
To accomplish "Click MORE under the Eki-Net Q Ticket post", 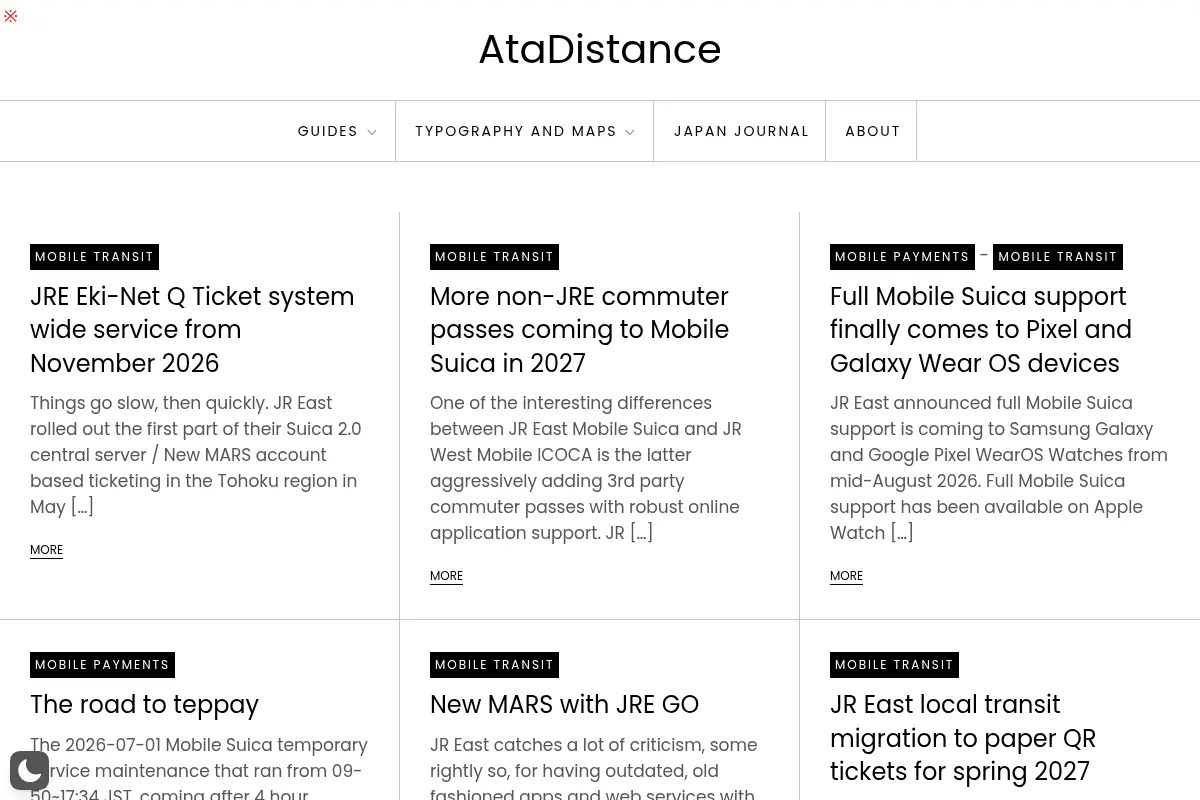I will point(46,550).
